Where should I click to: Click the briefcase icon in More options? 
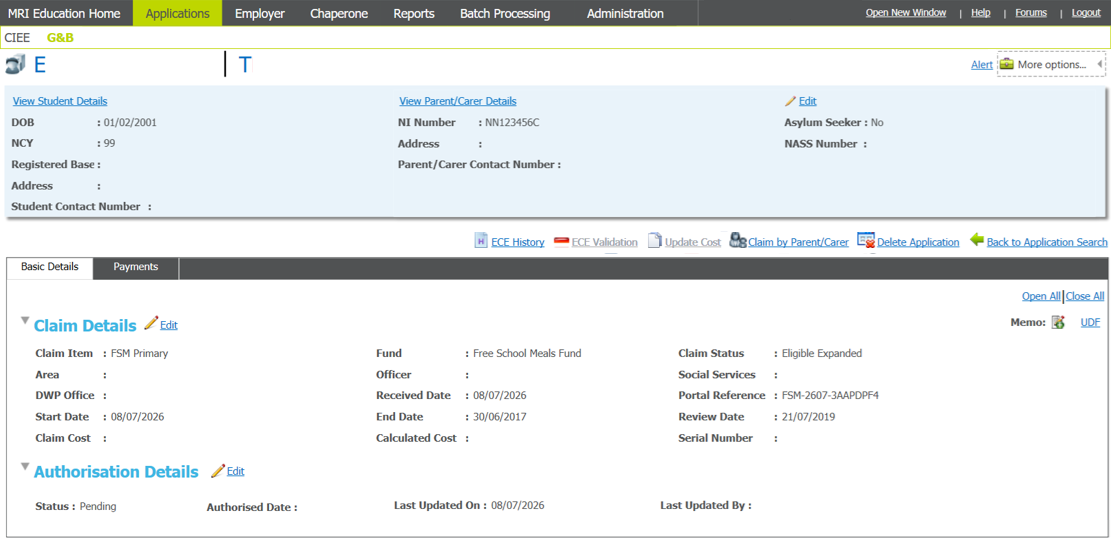pos(1007,64)
